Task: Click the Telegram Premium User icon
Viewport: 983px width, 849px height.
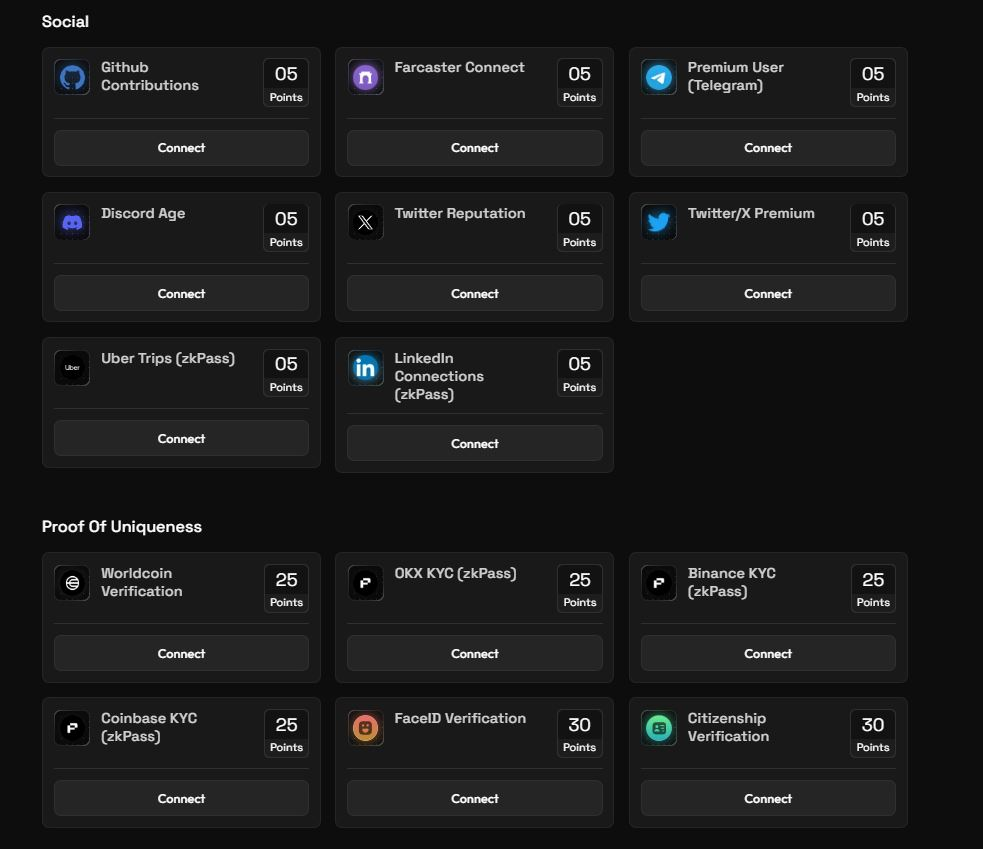Action: point(659,77)
